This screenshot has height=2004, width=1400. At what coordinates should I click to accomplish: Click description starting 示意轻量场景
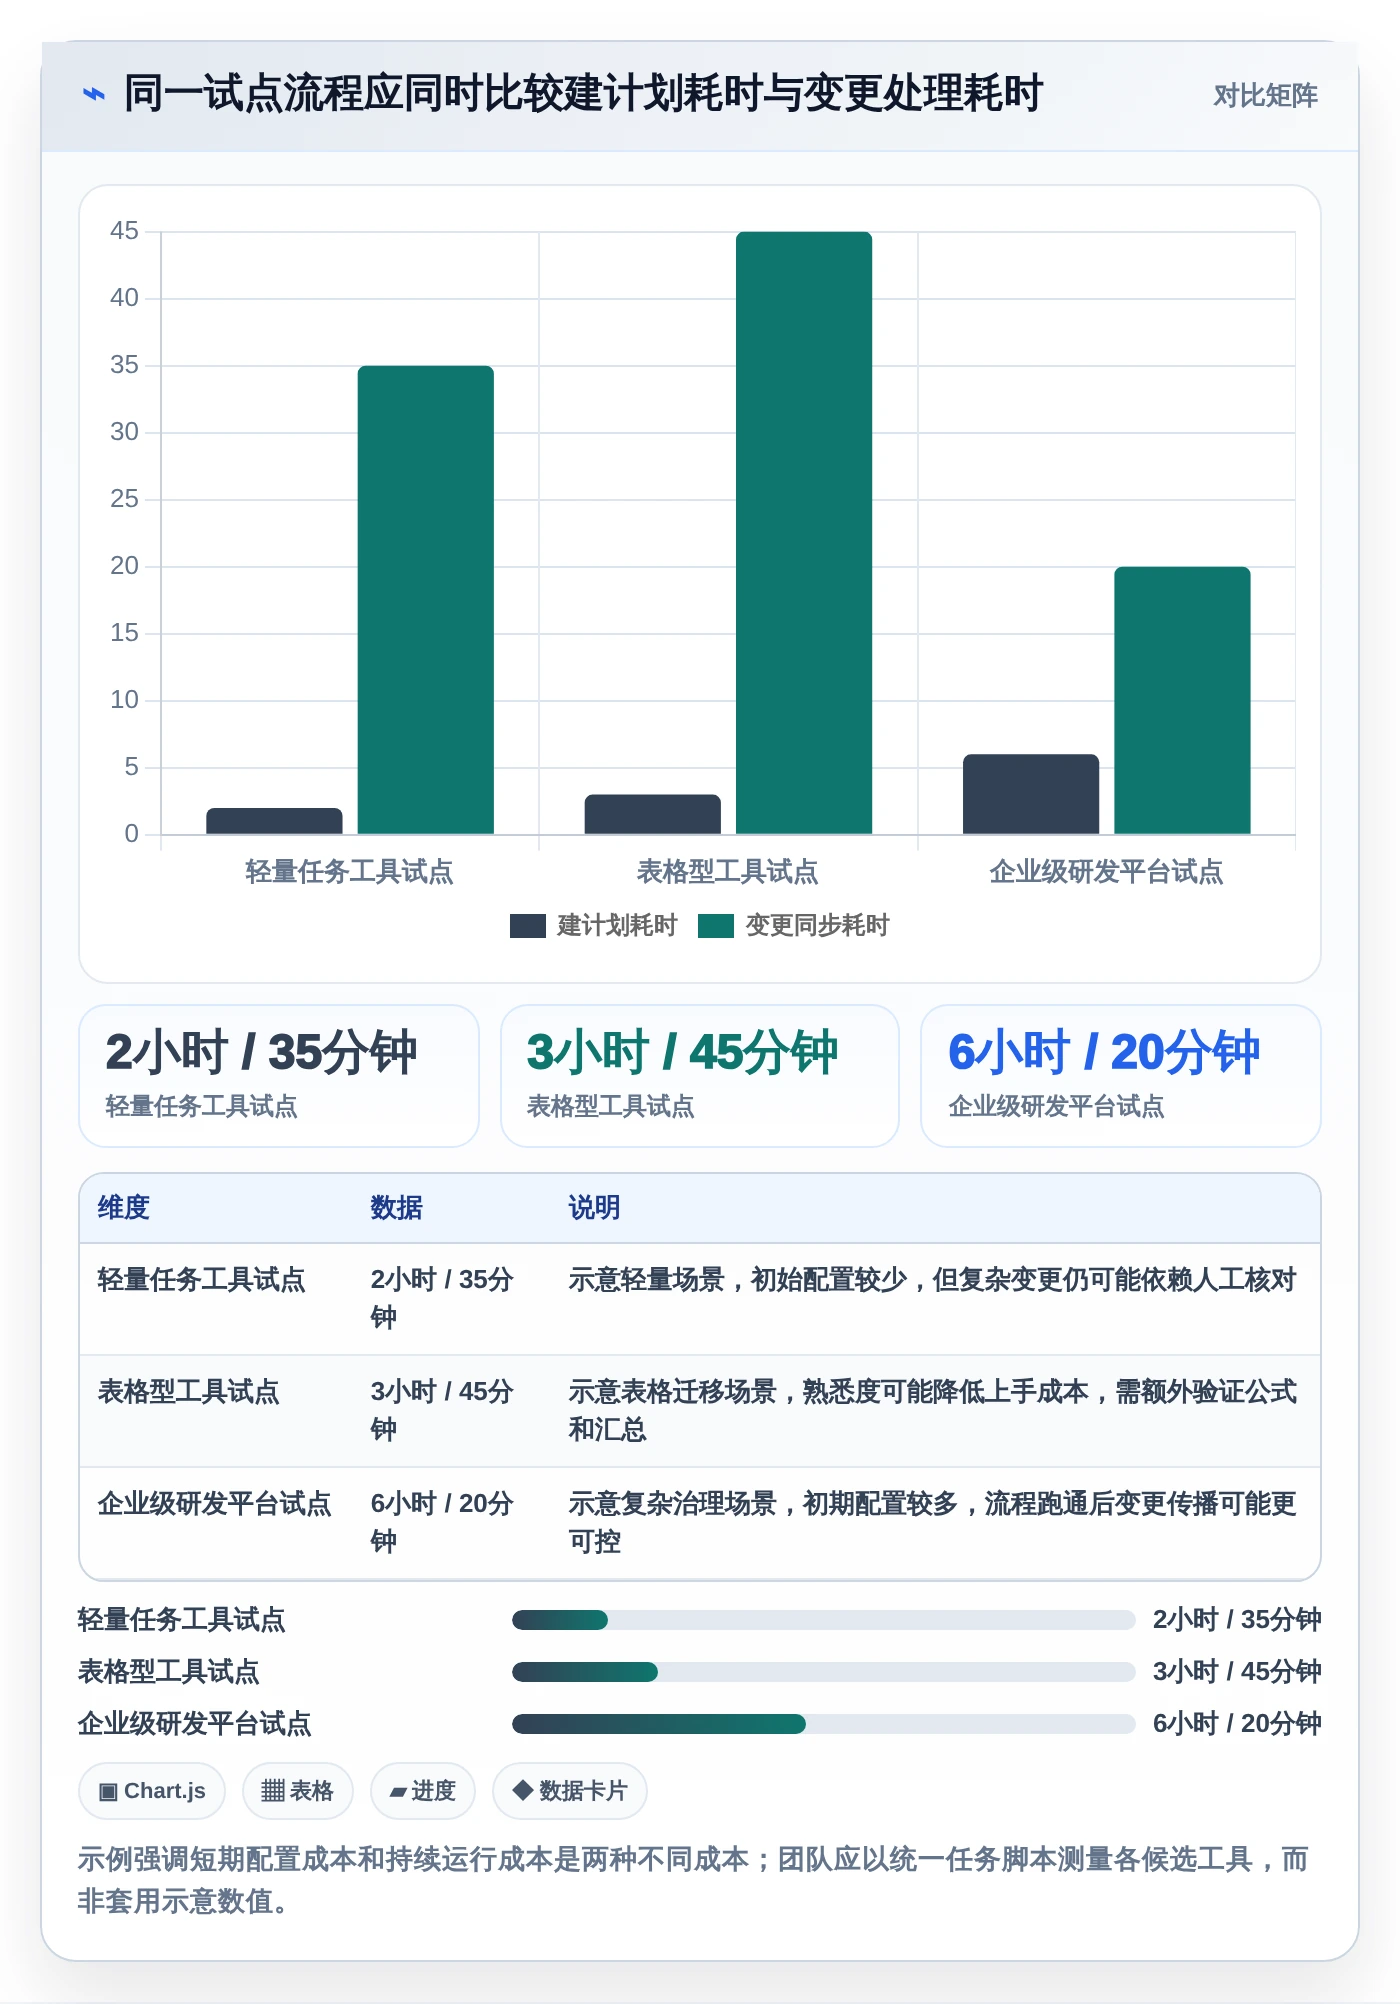click(x=933, y=1280)
